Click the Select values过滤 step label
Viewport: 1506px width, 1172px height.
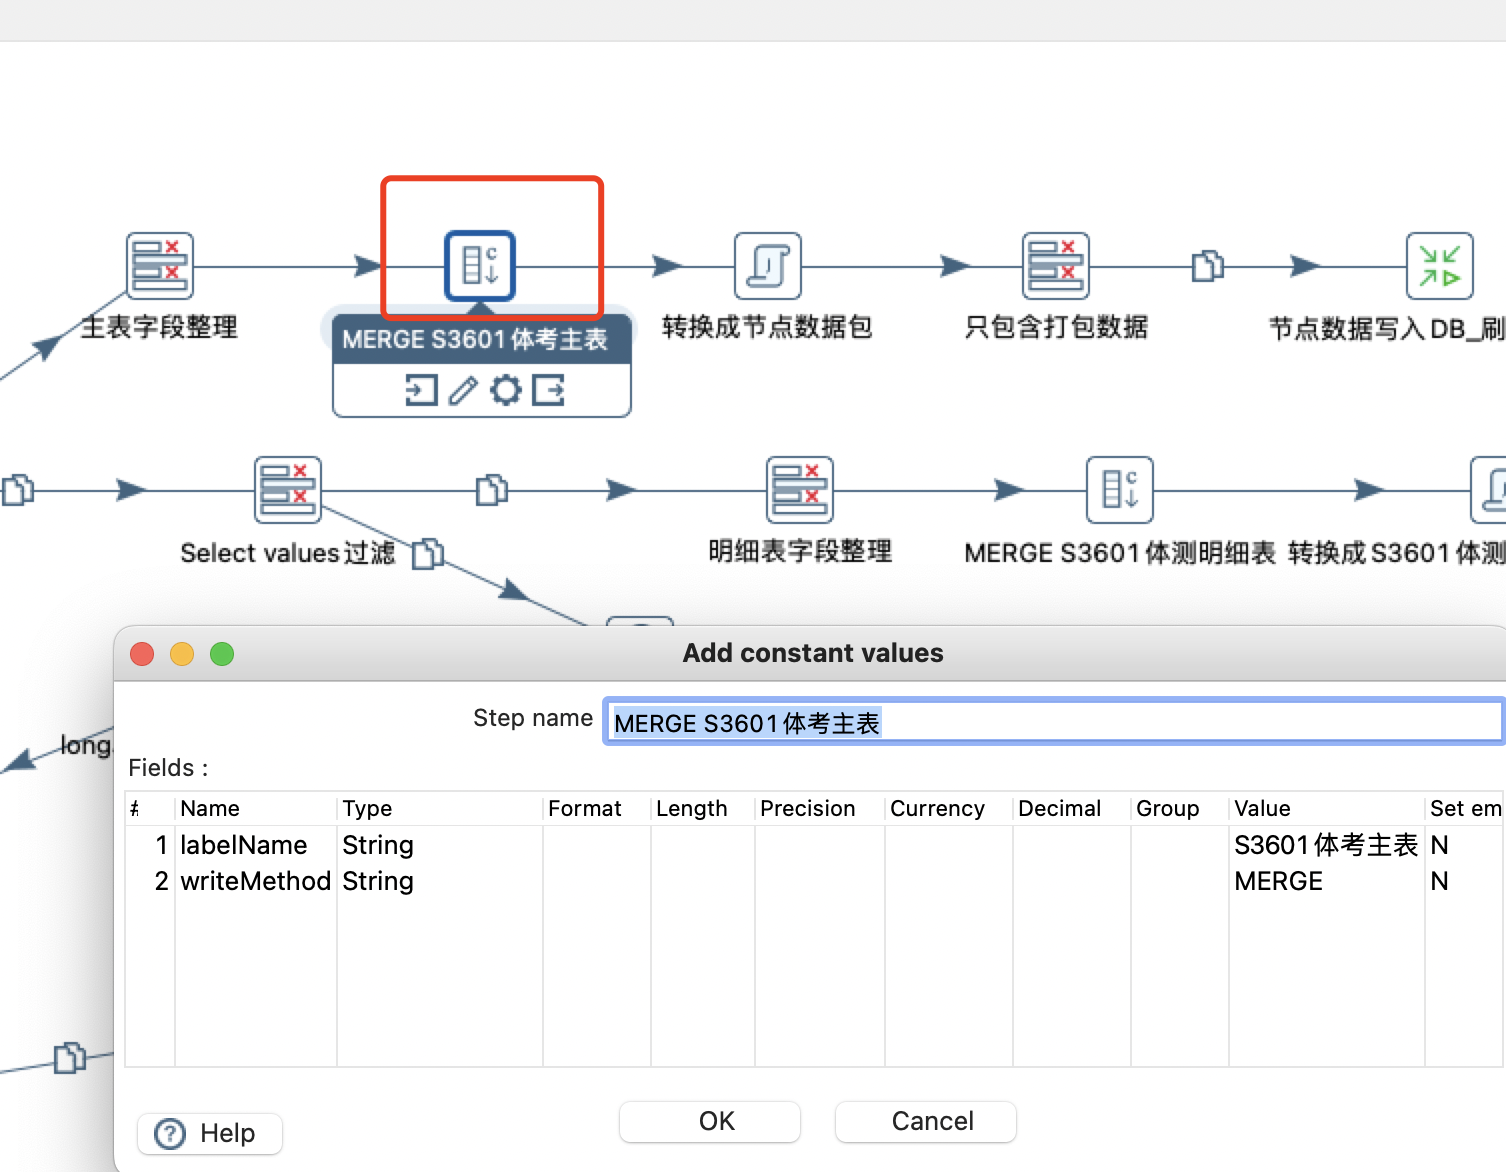tap(288, 553)
